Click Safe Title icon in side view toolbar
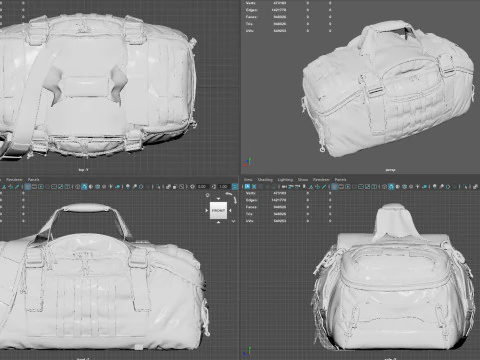 (x=374, y=187)
